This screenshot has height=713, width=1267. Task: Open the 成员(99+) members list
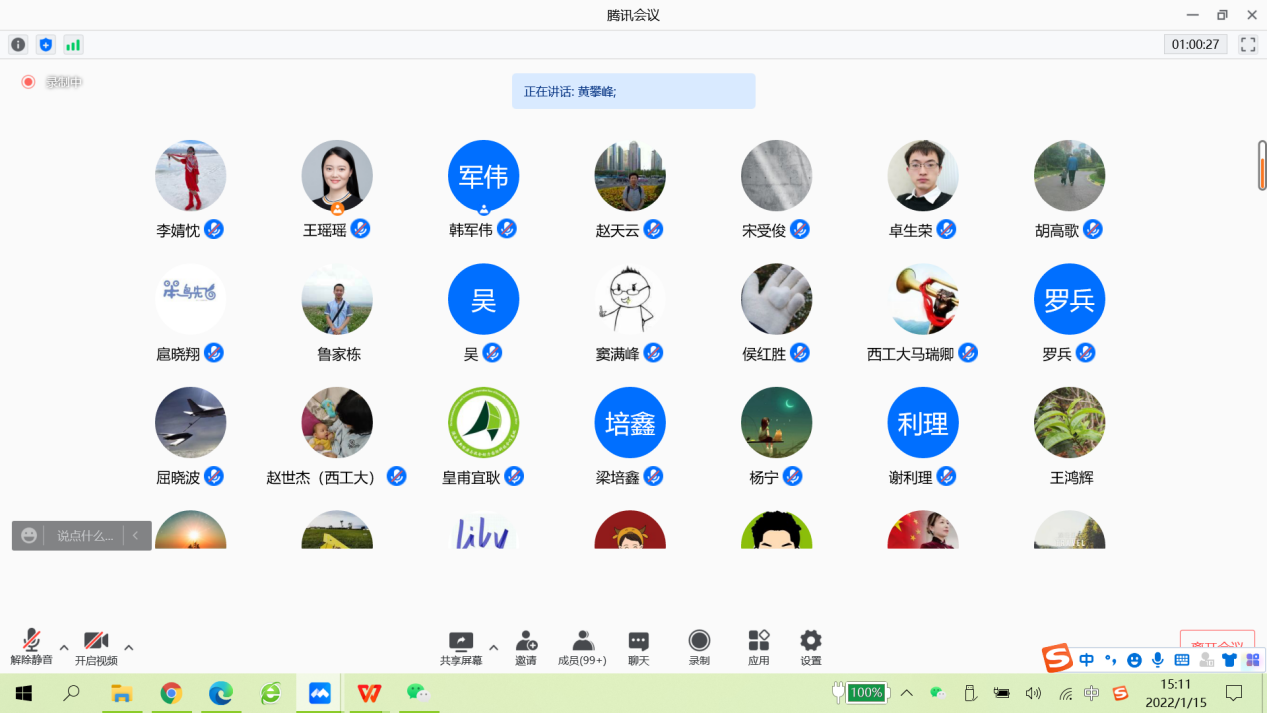(x=582, y=647)
